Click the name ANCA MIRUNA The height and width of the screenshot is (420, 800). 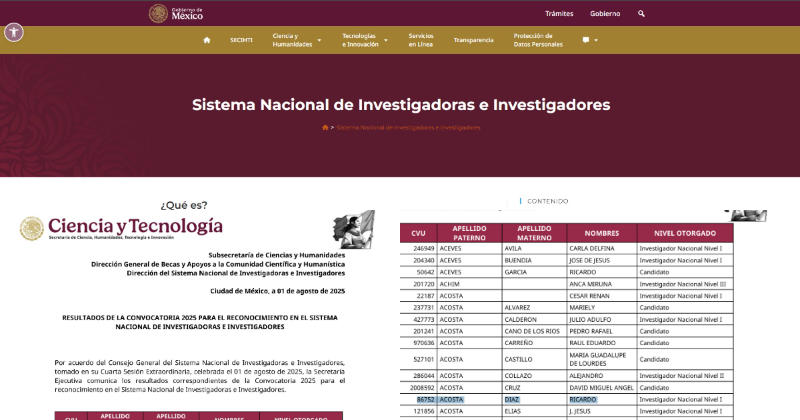[590, 284]
